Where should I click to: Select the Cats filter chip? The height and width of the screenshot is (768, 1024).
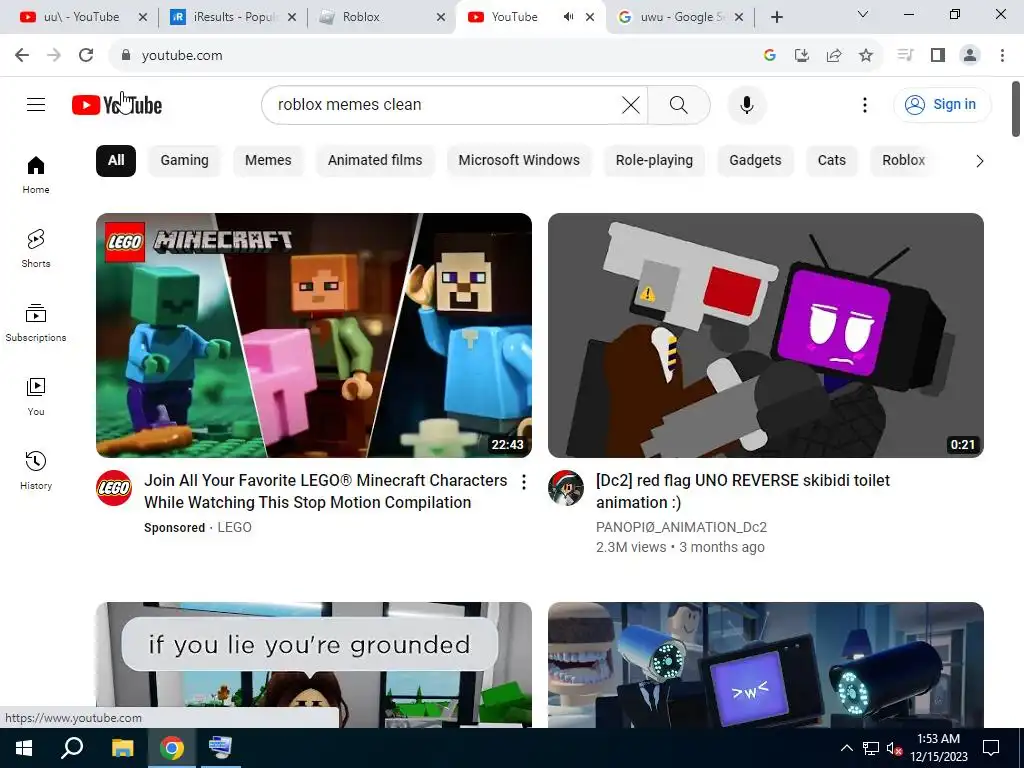tap(831, 161)
